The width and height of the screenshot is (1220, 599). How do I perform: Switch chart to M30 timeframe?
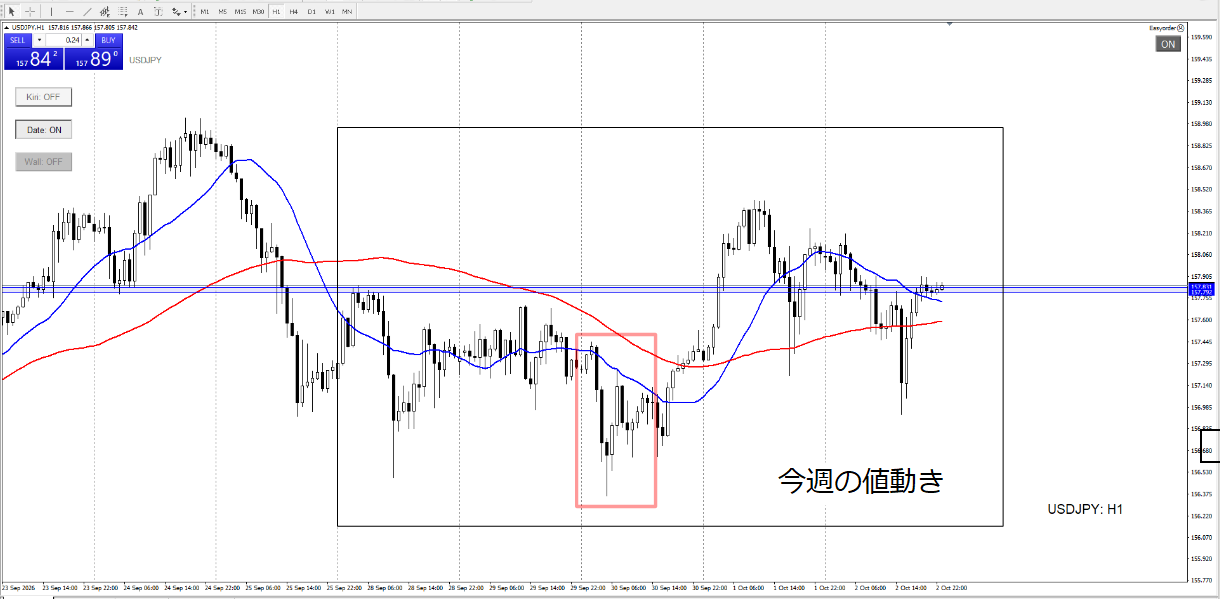coord(258,12)
